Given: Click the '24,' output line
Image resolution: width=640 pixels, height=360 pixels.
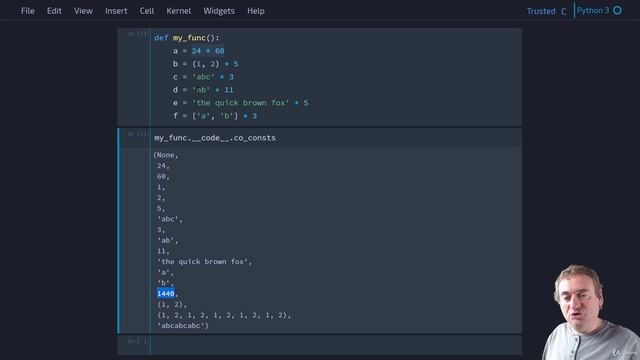Looking at the screenshot, I should [x=163, y=166].
